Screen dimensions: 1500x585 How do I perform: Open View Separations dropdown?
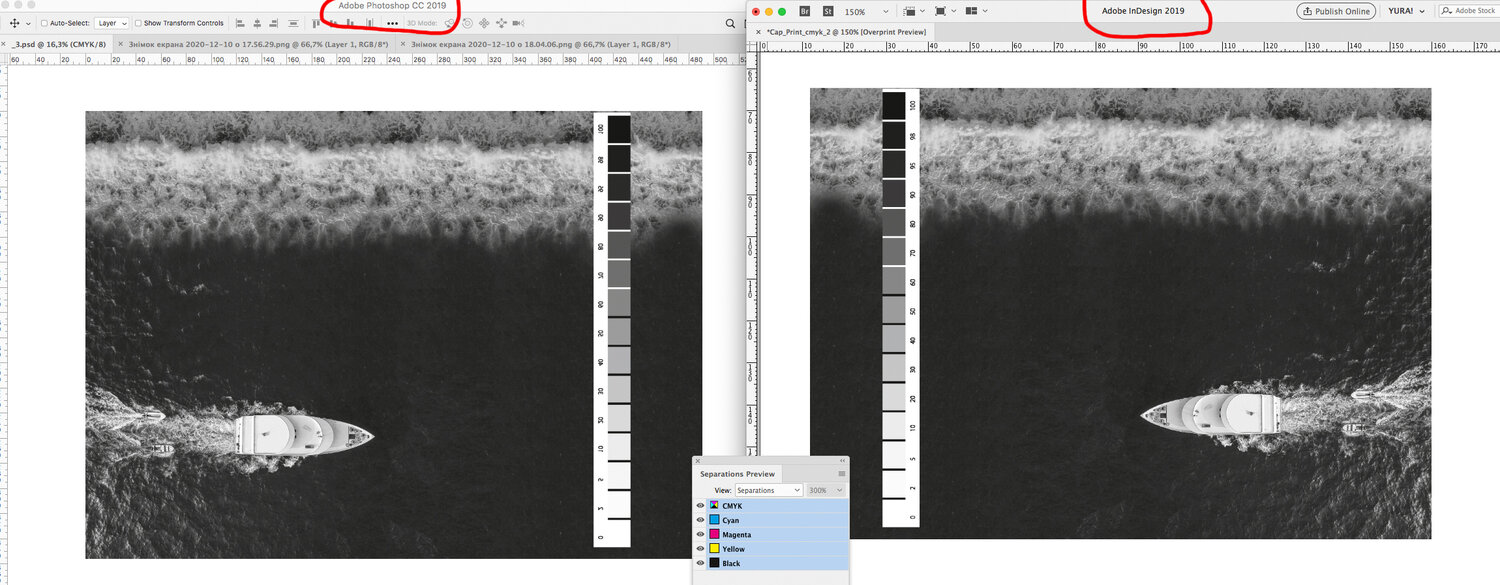pyautogui.click(x=769, y=490)
